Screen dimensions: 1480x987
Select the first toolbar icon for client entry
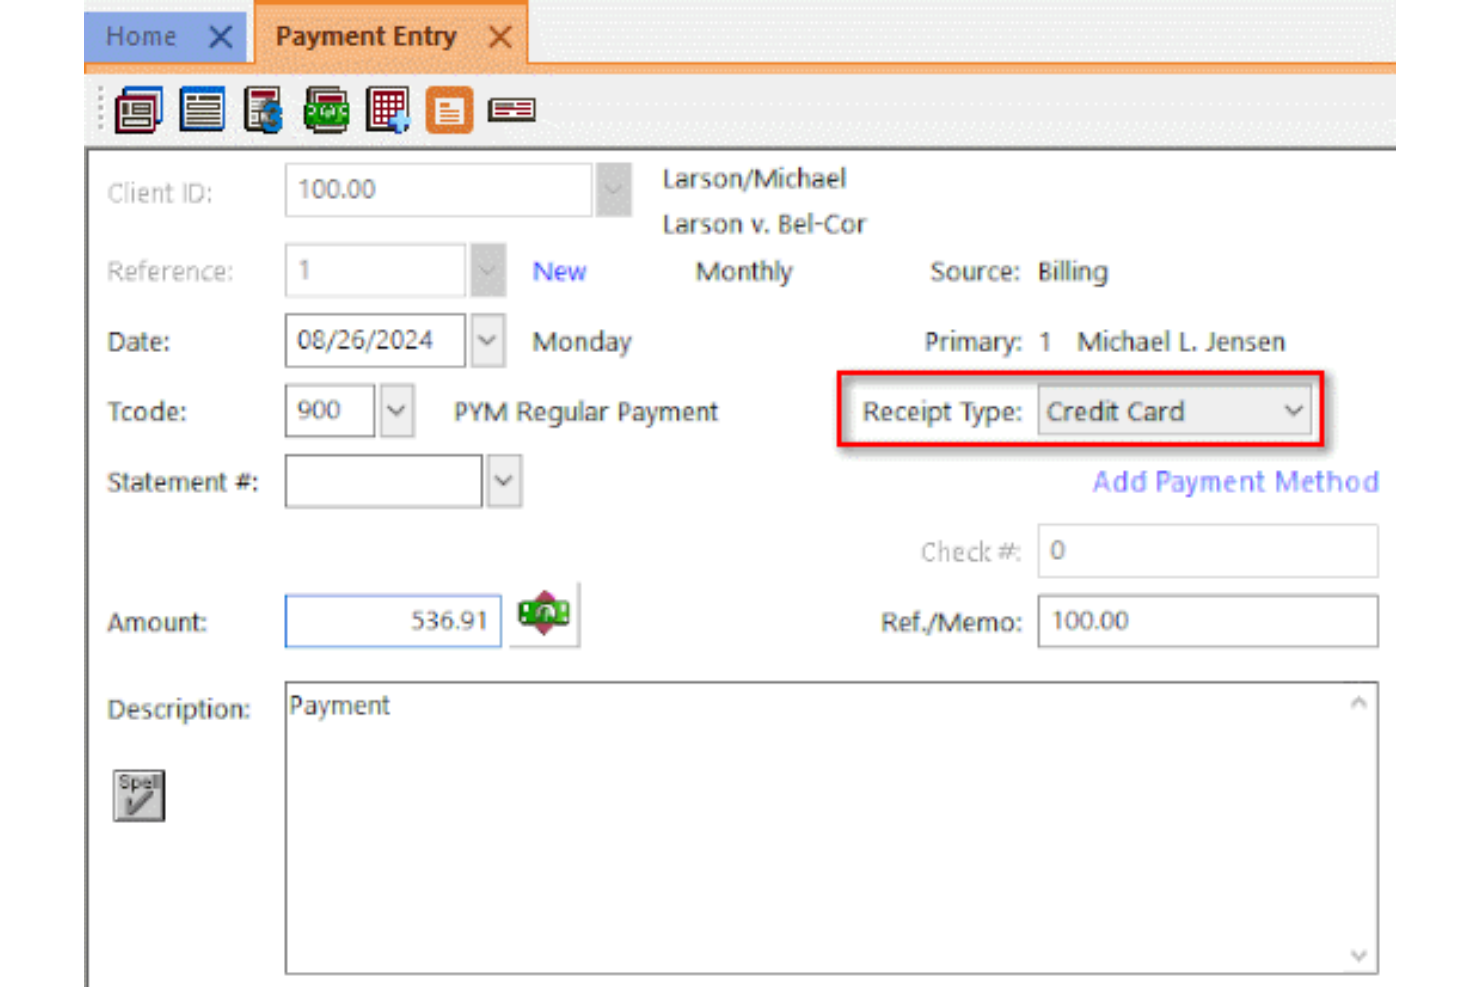coord(138,110)
